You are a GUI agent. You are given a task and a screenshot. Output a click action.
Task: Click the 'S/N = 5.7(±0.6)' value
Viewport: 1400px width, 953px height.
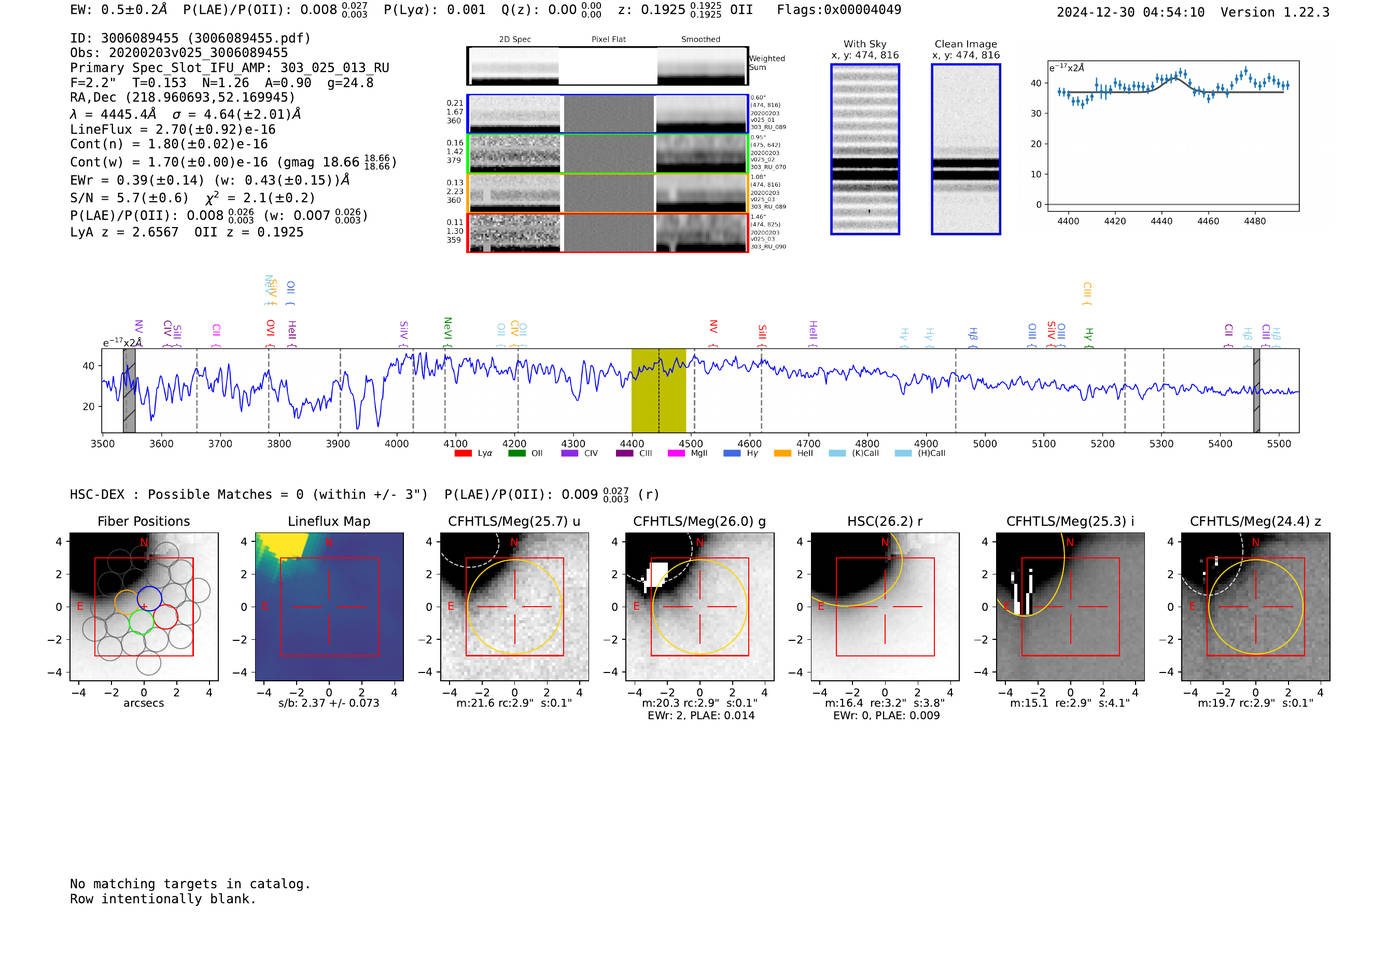pos(129,198)
